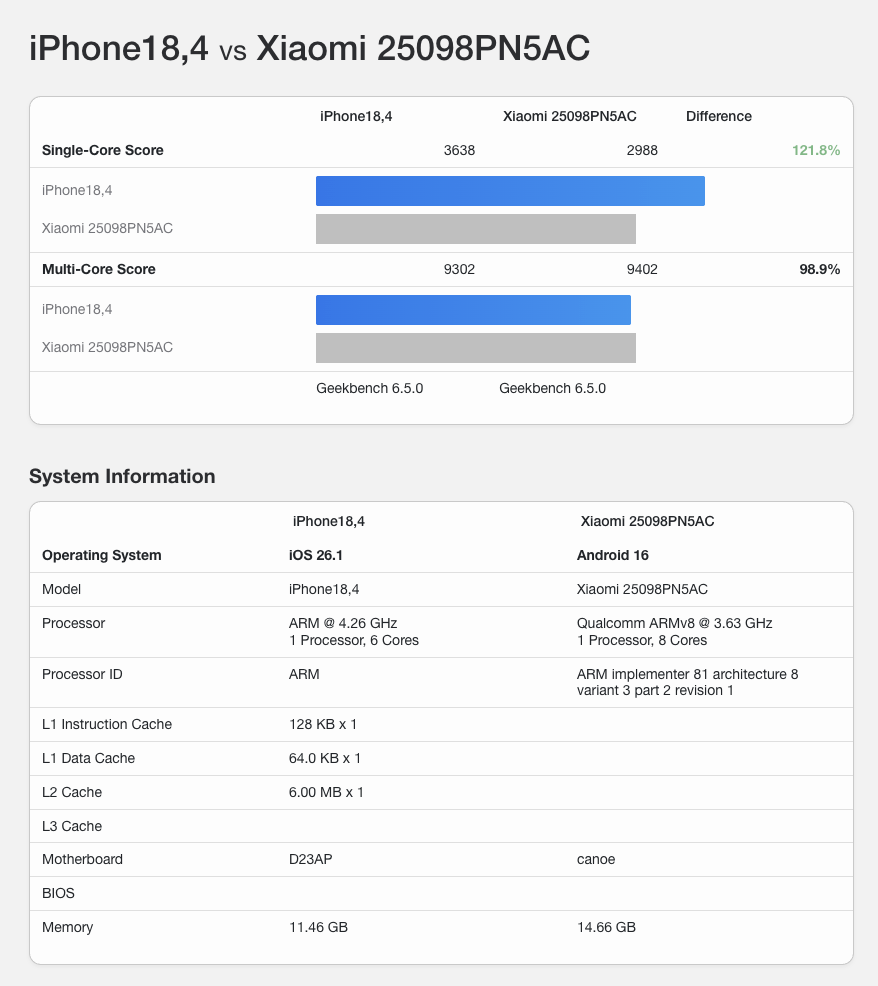
Task: Click the 98.9% multi-core difference value
Action: (x=819, y=269)
